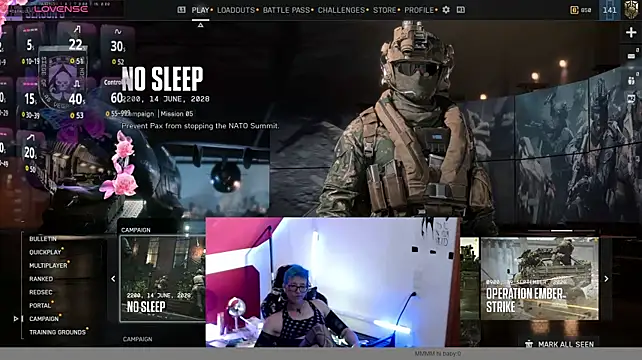The height and width of the screenshot is (360, 642).
Task: Open the messages icon in right sidebar
Action: click(x=631, y=56)
